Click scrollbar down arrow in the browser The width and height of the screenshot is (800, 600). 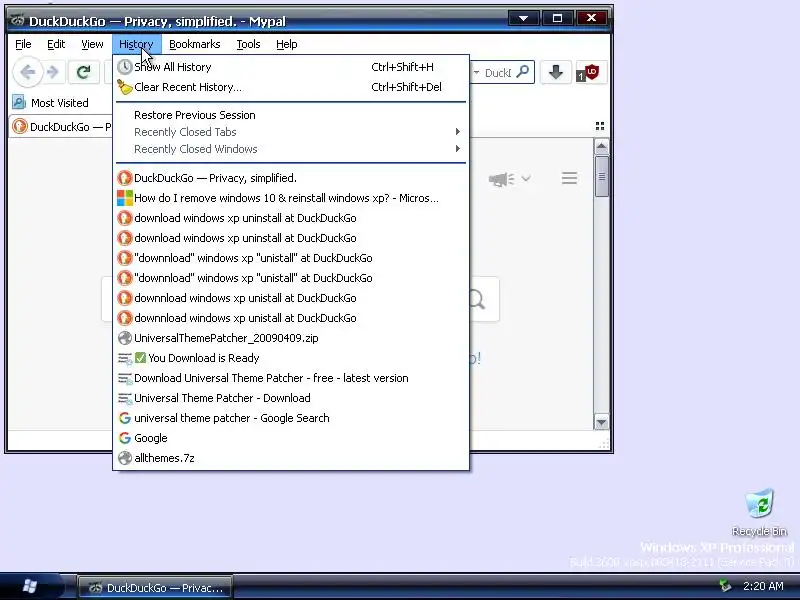602,422
